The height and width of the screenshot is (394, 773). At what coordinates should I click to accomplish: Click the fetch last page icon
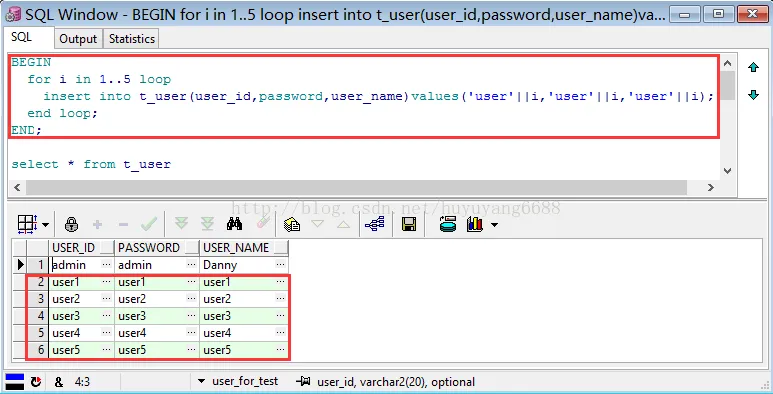pos(208,224)
